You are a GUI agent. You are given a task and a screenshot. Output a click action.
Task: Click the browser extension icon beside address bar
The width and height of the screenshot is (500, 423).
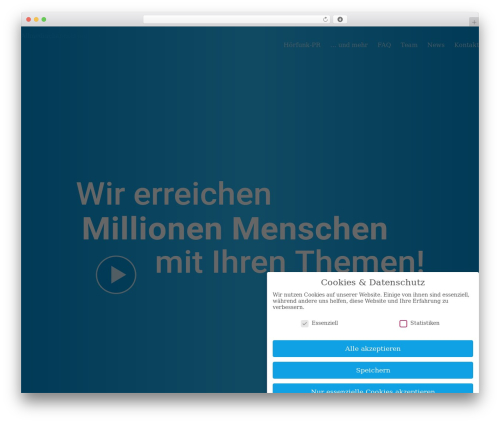[340, 19]
